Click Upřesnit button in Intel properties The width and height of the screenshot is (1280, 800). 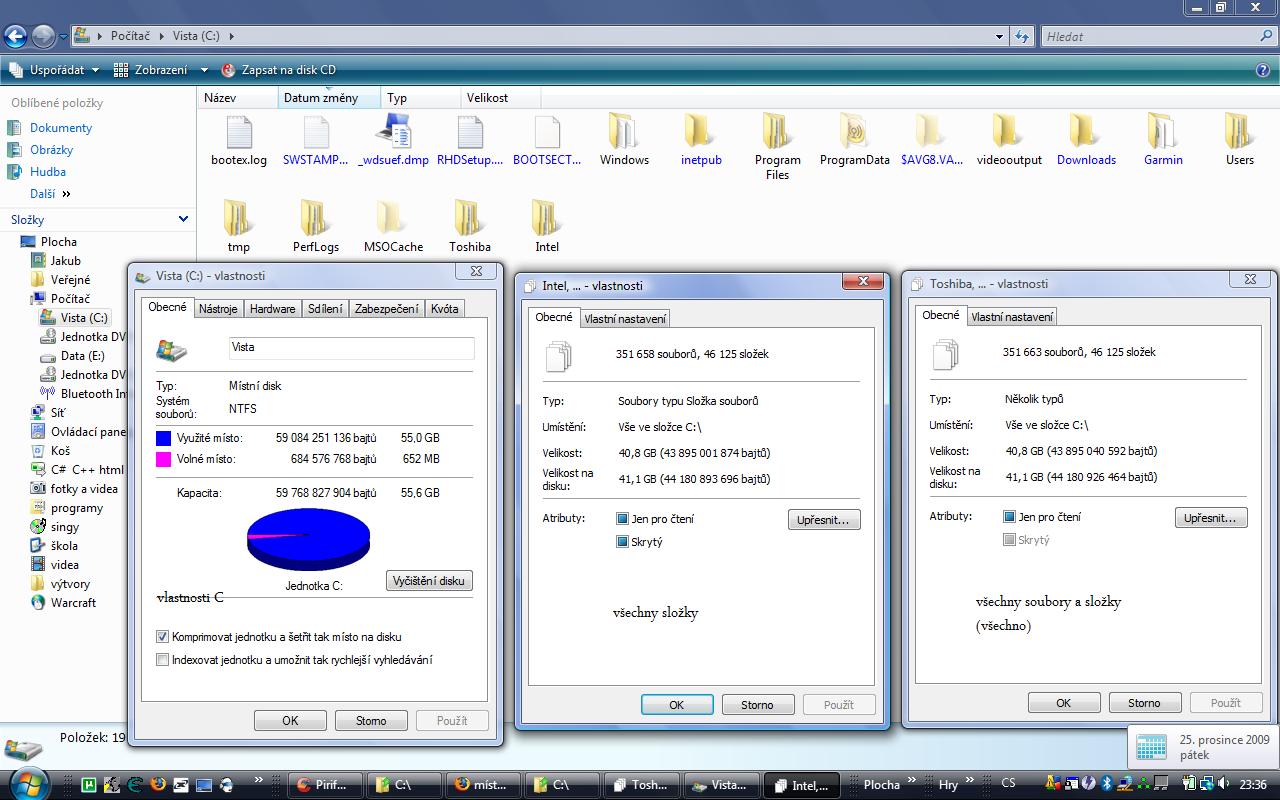tap(824, 520)
